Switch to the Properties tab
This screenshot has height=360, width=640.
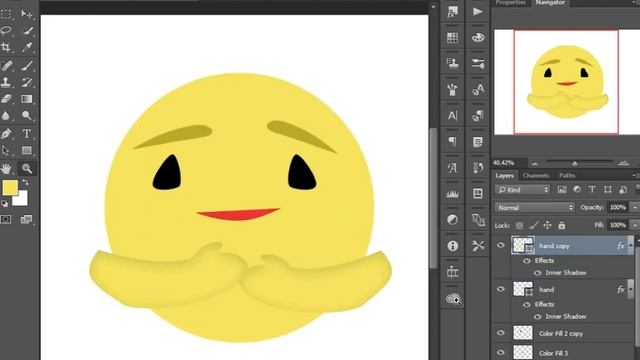pos(511,3)
